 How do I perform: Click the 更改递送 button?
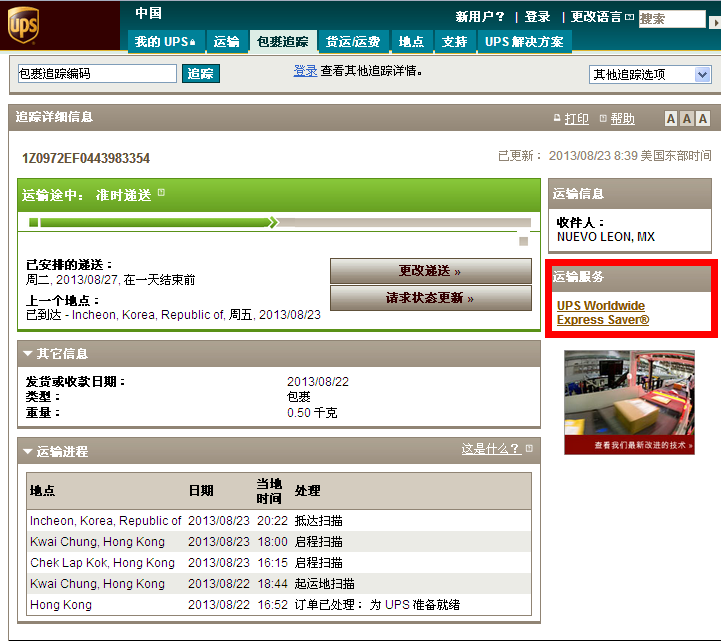click(431, 271)
